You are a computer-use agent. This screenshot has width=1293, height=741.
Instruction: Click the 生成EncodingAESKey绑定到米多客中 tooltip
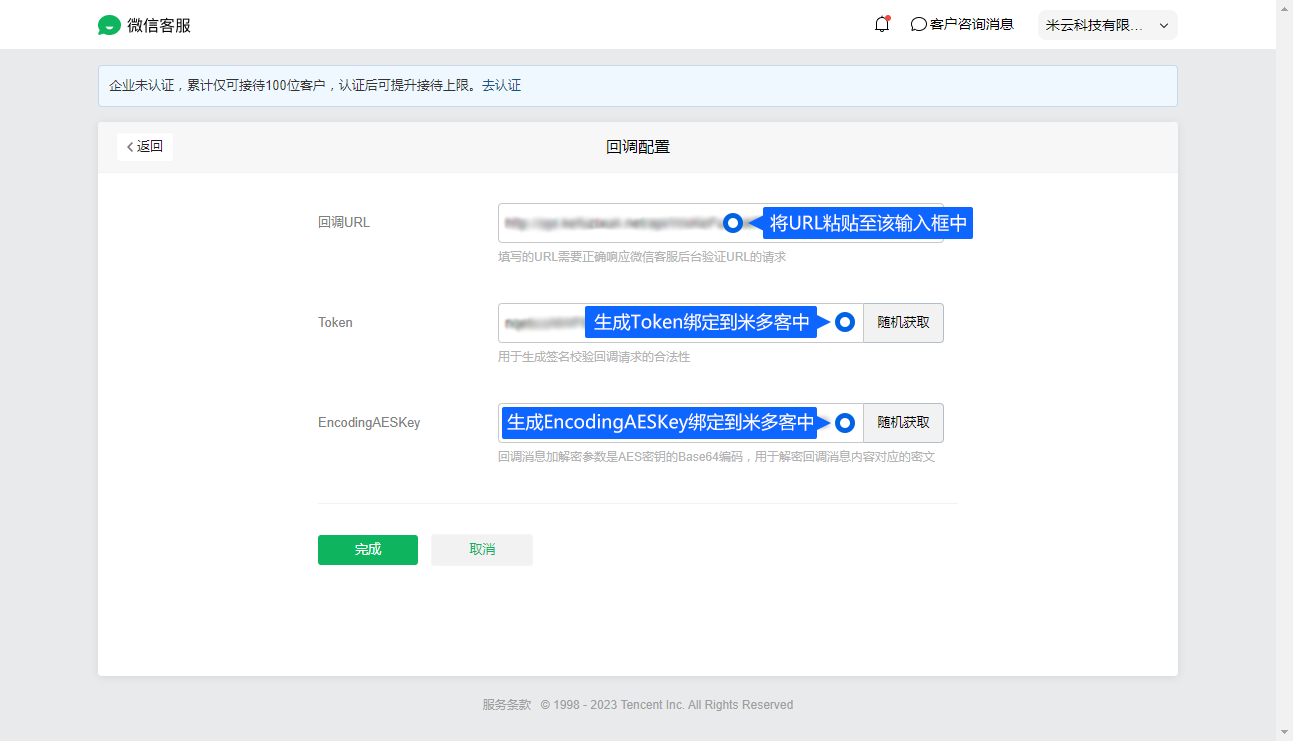point(660,423)
